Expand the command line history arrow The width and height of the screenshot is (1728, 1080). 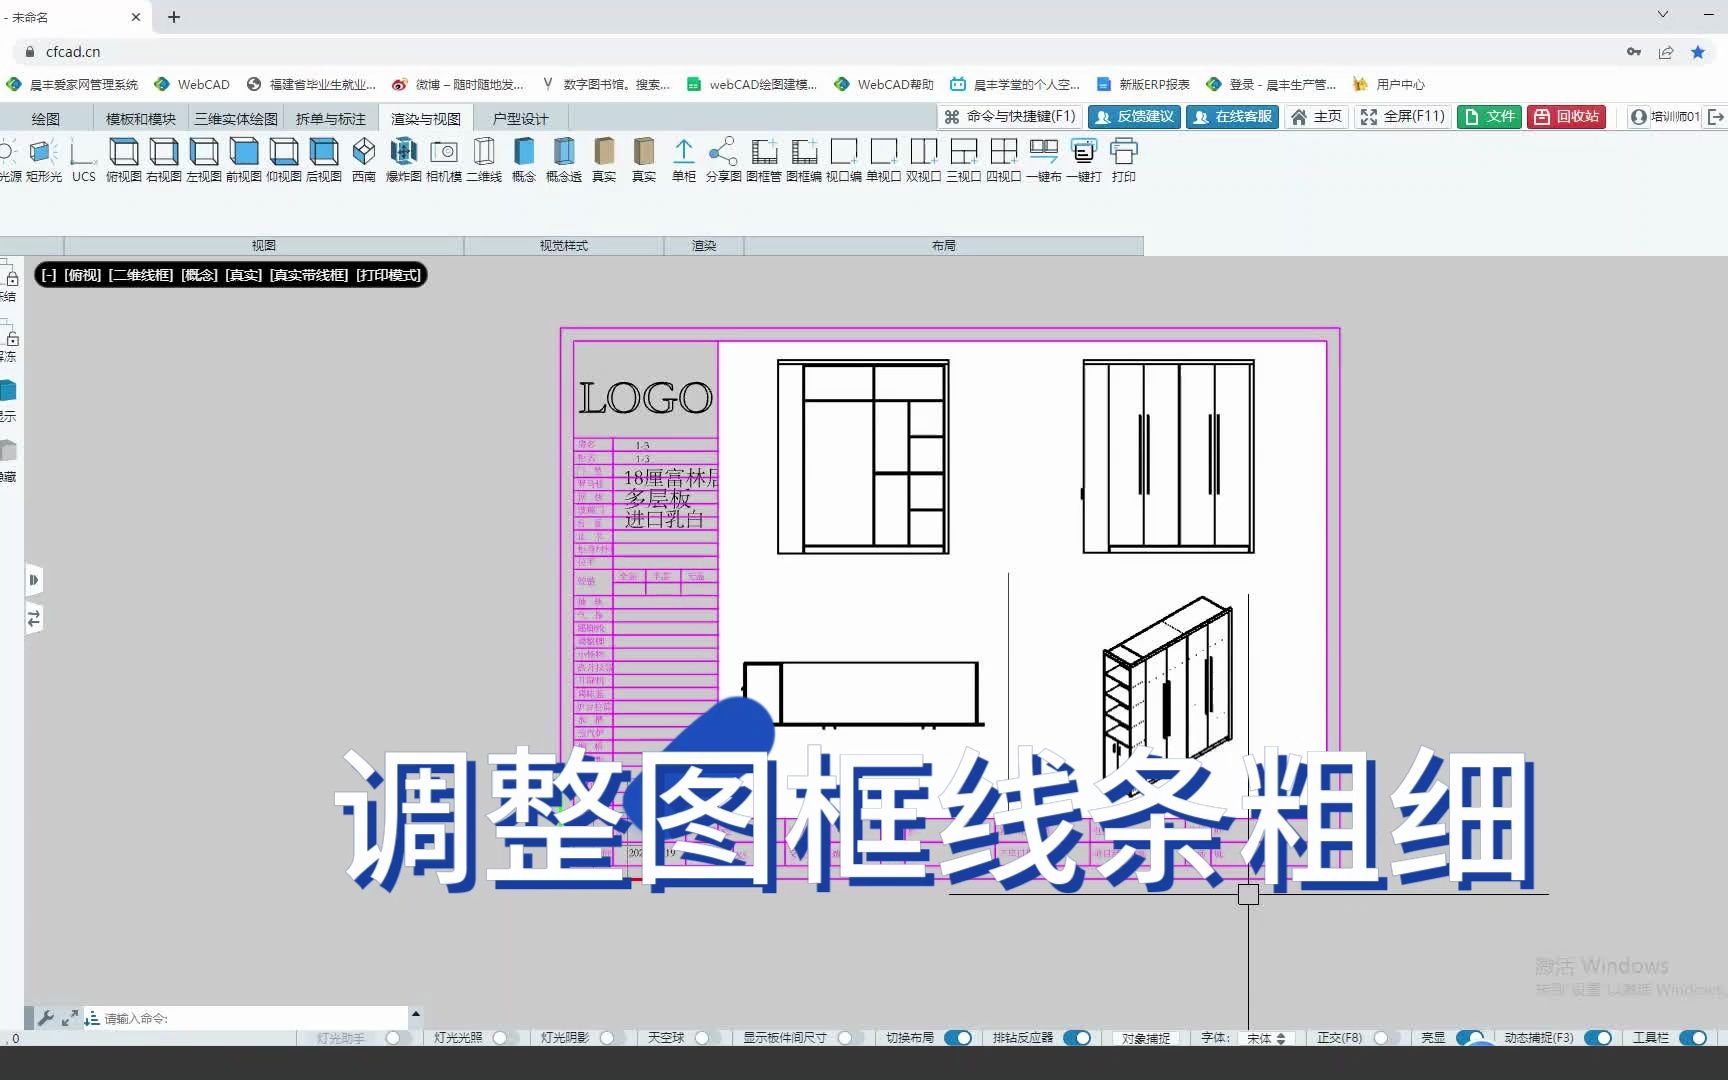(415, 1013)
